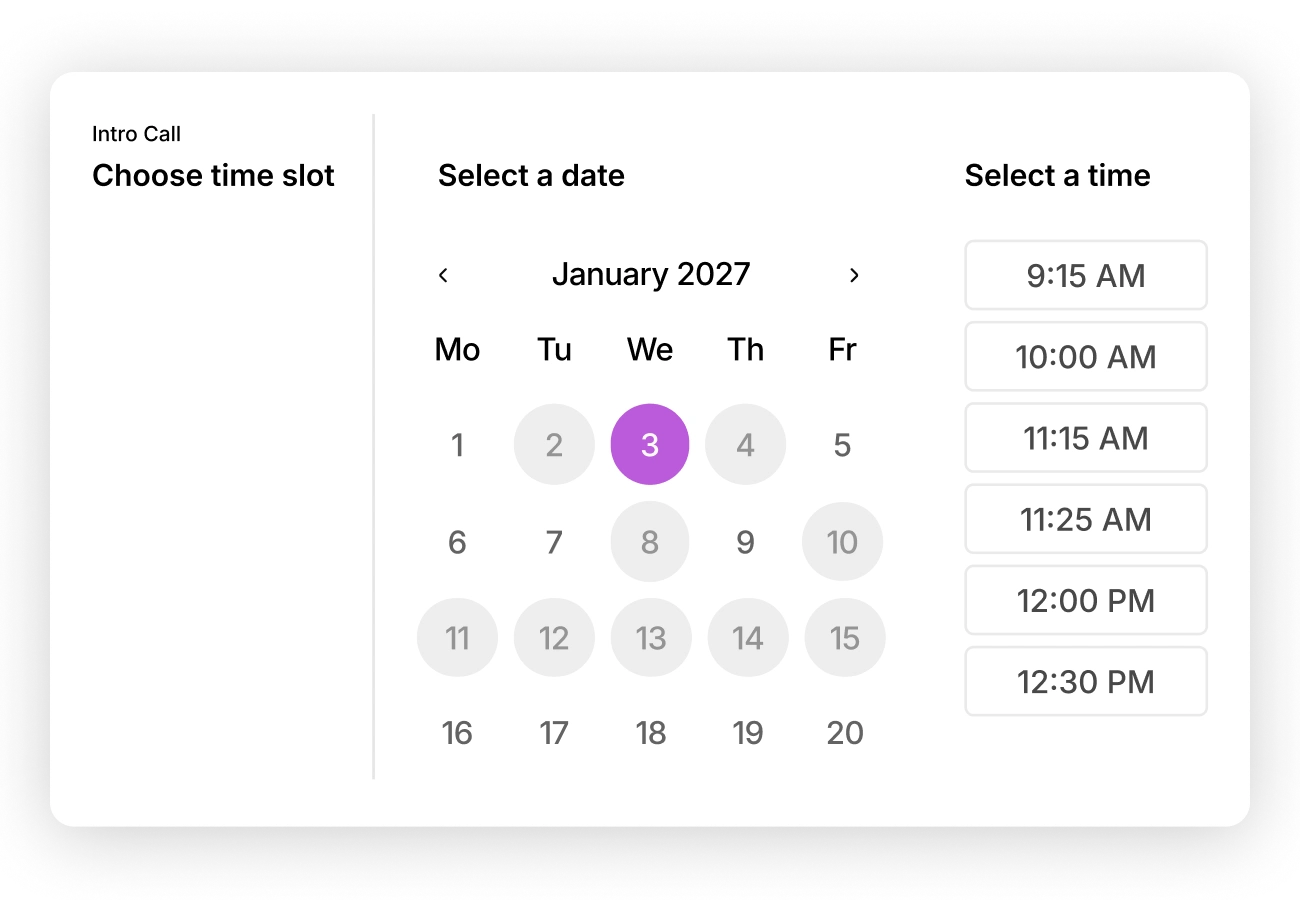The width and height of the screenshot is (1300, 900).
Task: Choose date 6 in the calendar
Action: click(x=457, y=542)
